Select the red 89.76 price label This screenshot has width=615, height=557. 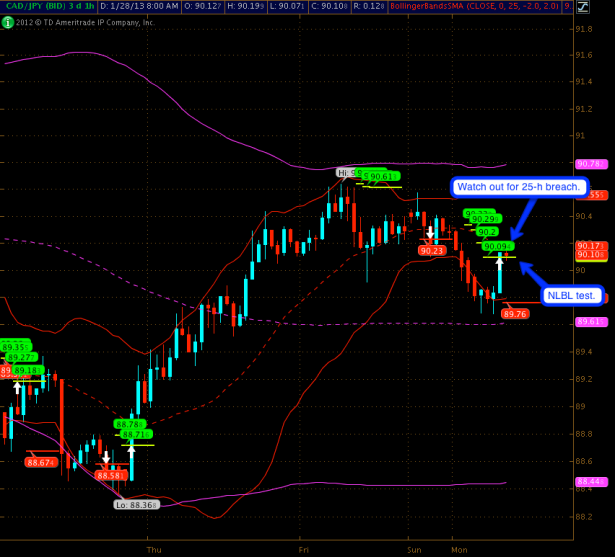515,314
